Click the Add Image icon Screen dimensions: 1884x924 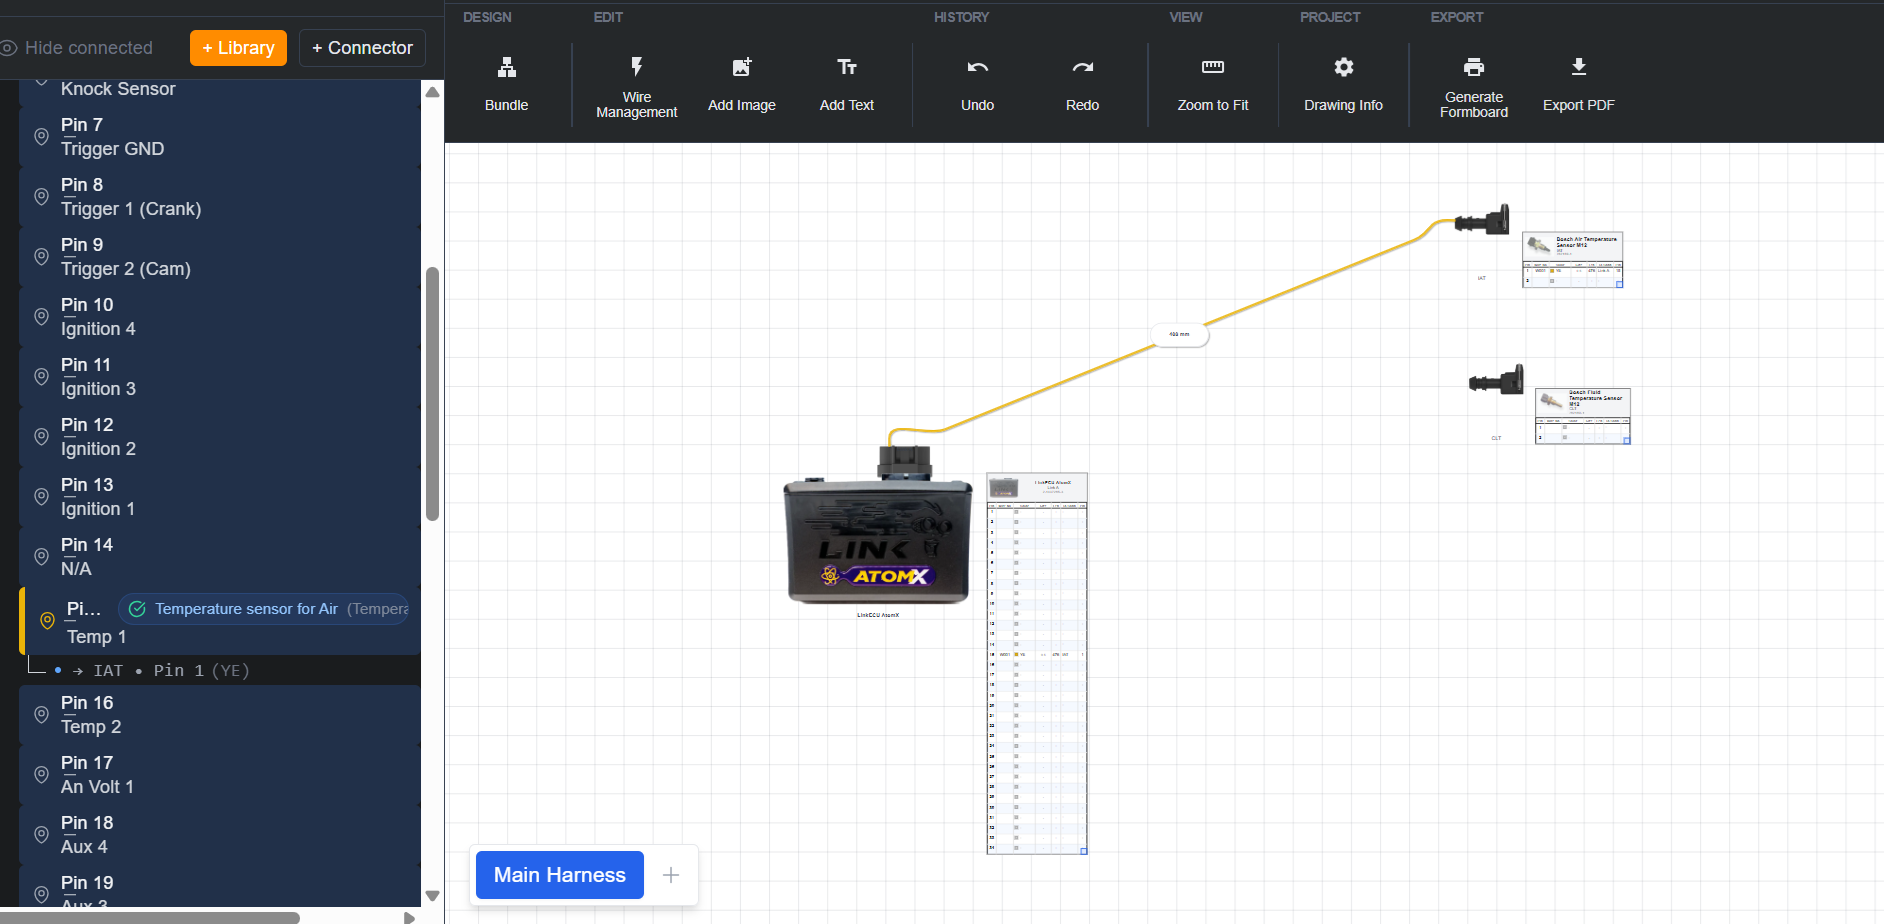(x=742, y=67)
